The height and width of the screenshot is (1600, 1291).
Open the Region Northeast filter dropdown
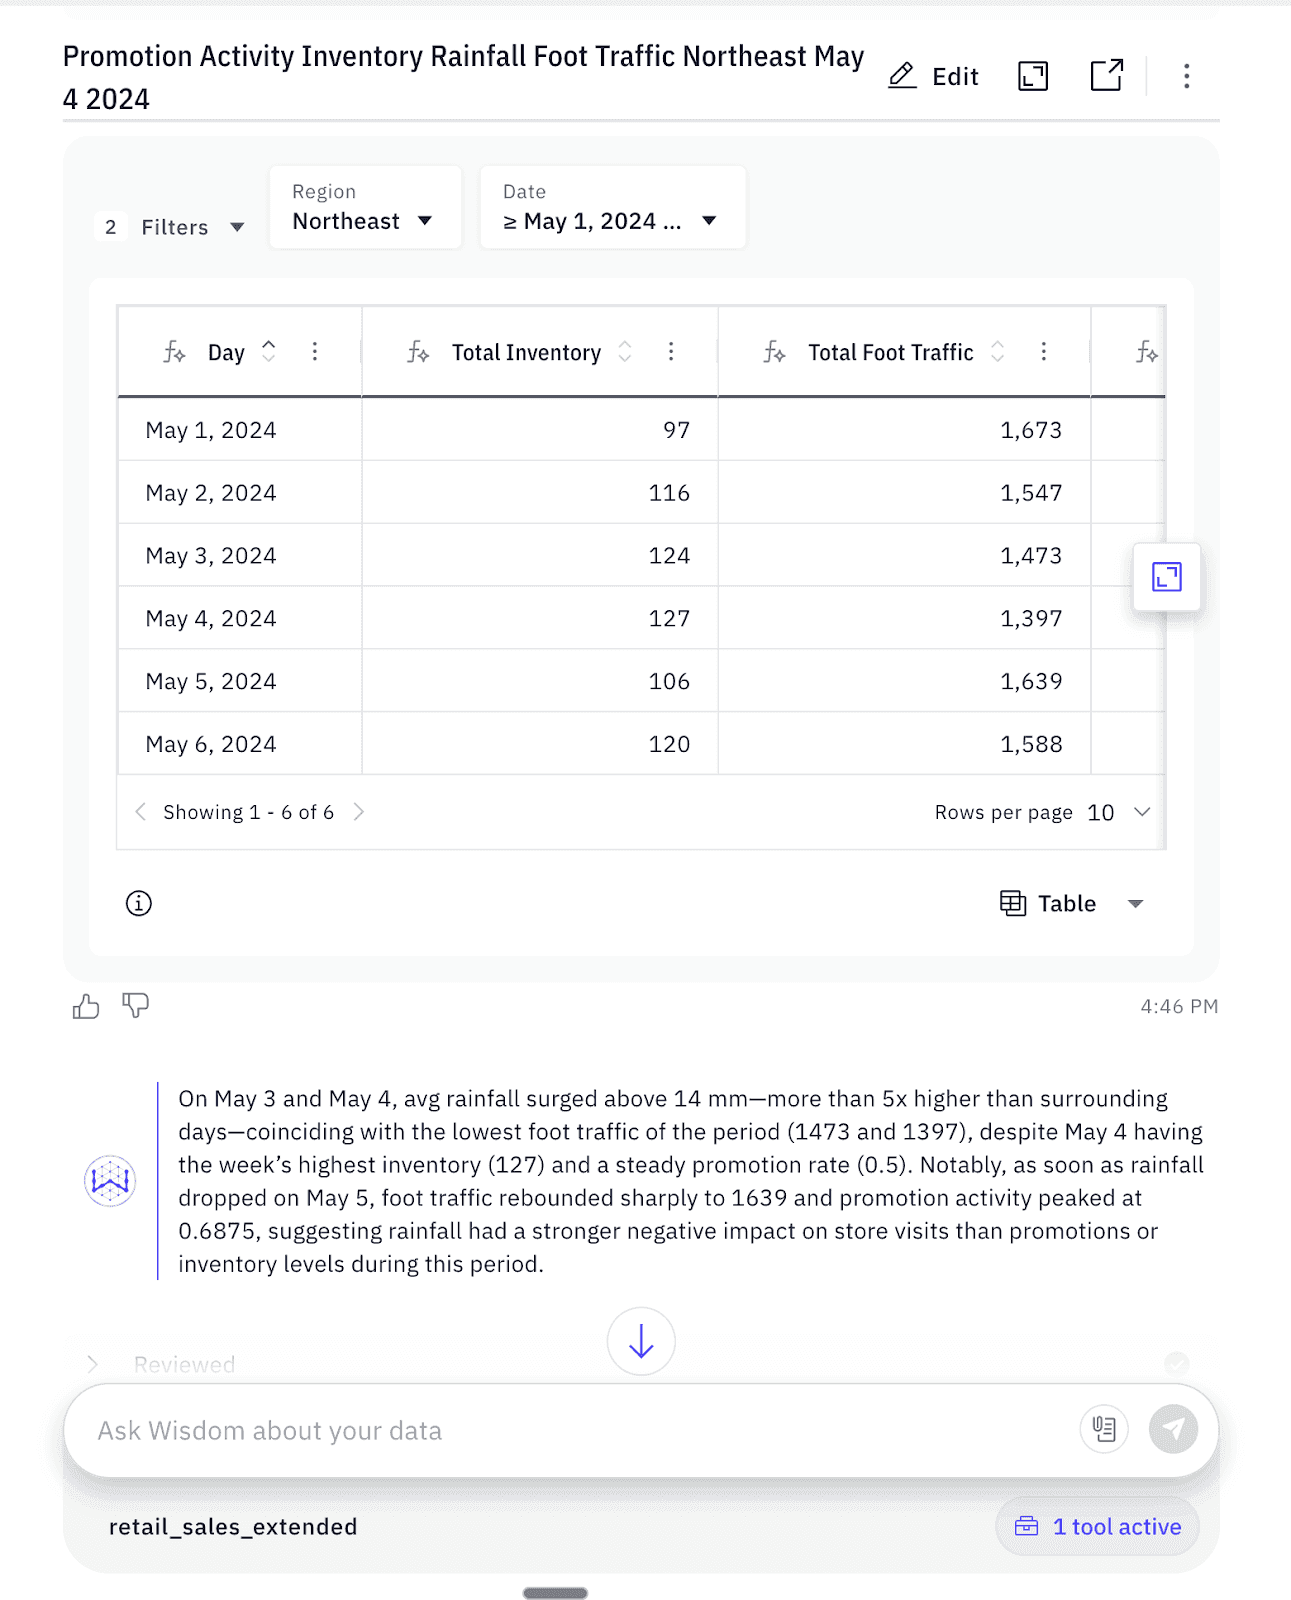(x=364, y=221)
